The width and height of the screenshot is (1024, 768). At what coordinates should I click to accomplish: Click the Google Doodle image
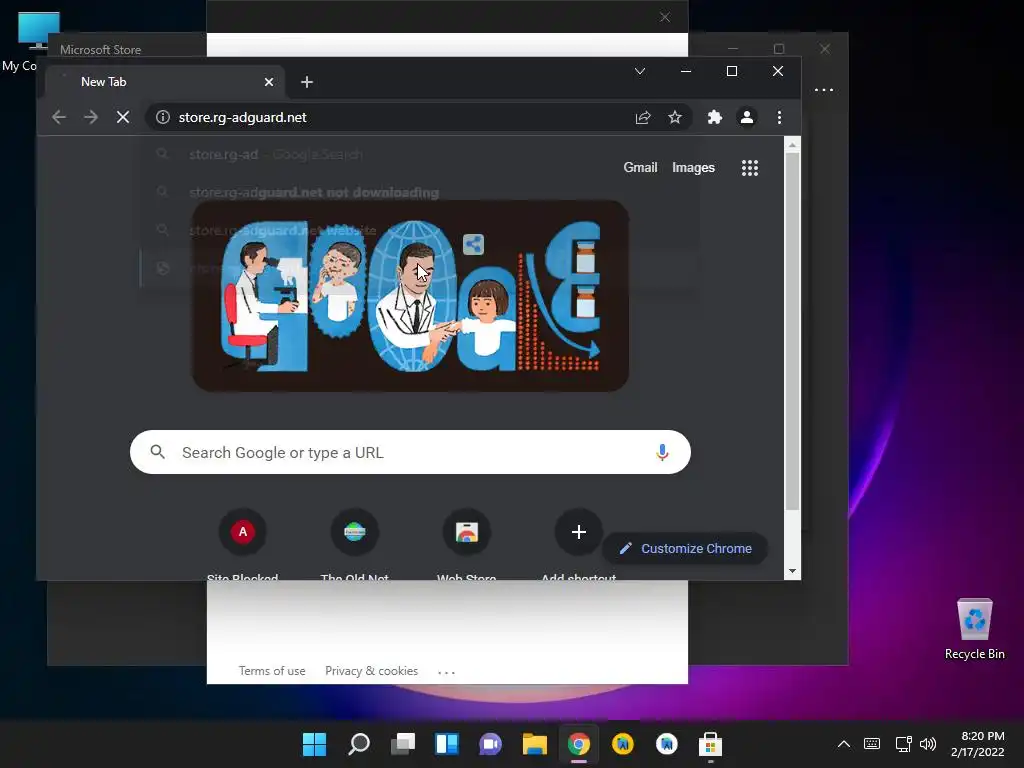point(410,296)
